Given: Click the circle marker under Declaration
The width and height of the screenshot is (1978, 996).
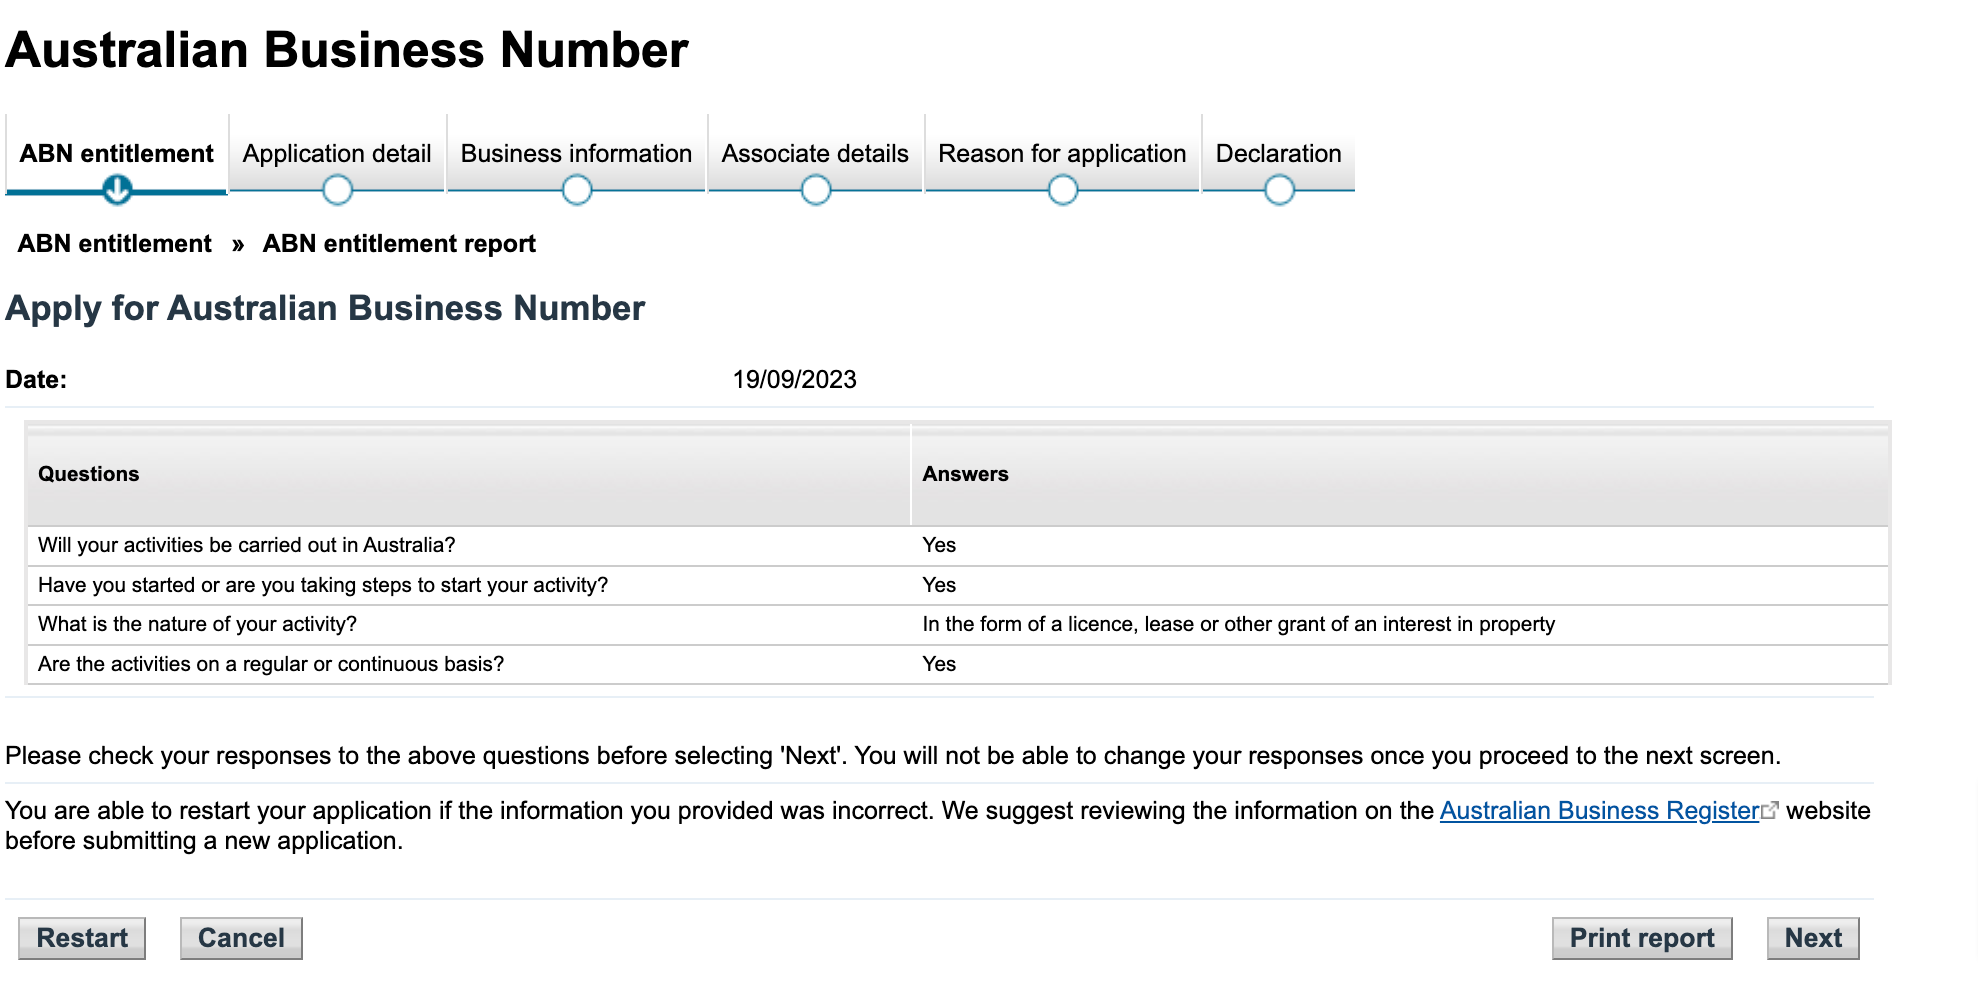Looking at the screenshot, I should click(x=1279, y=189).
